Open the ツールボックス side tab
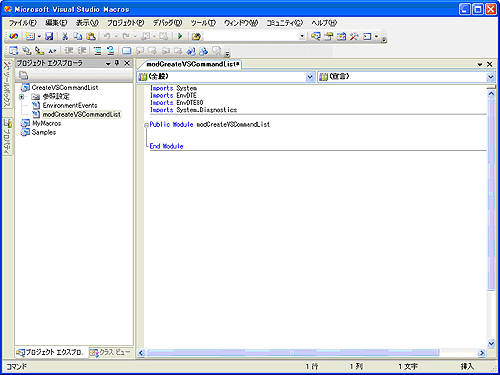 click(x=7, y=84)
